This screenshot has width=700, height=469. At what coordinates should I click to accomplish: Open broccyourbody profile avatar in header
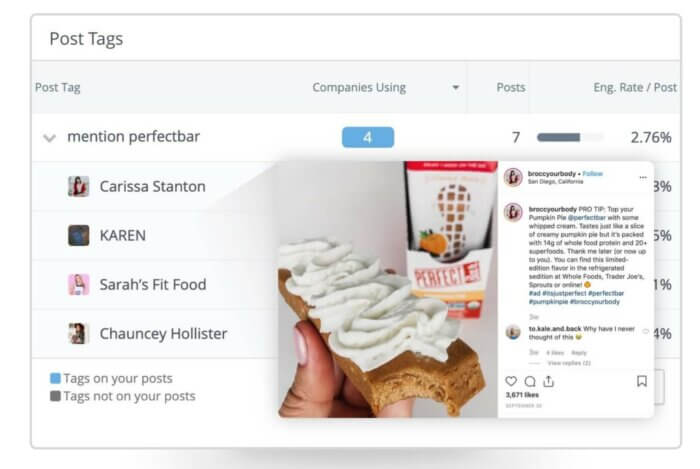[x=513, y=177]
